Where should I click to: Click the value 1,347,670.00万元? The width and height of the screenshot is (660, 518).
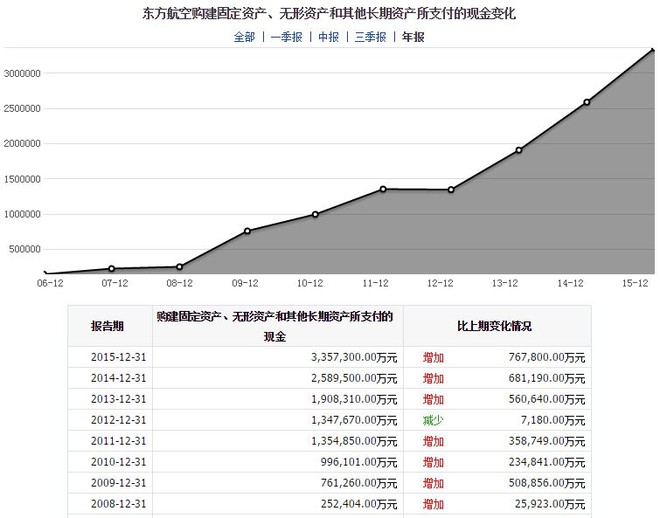tap(354, 420)
